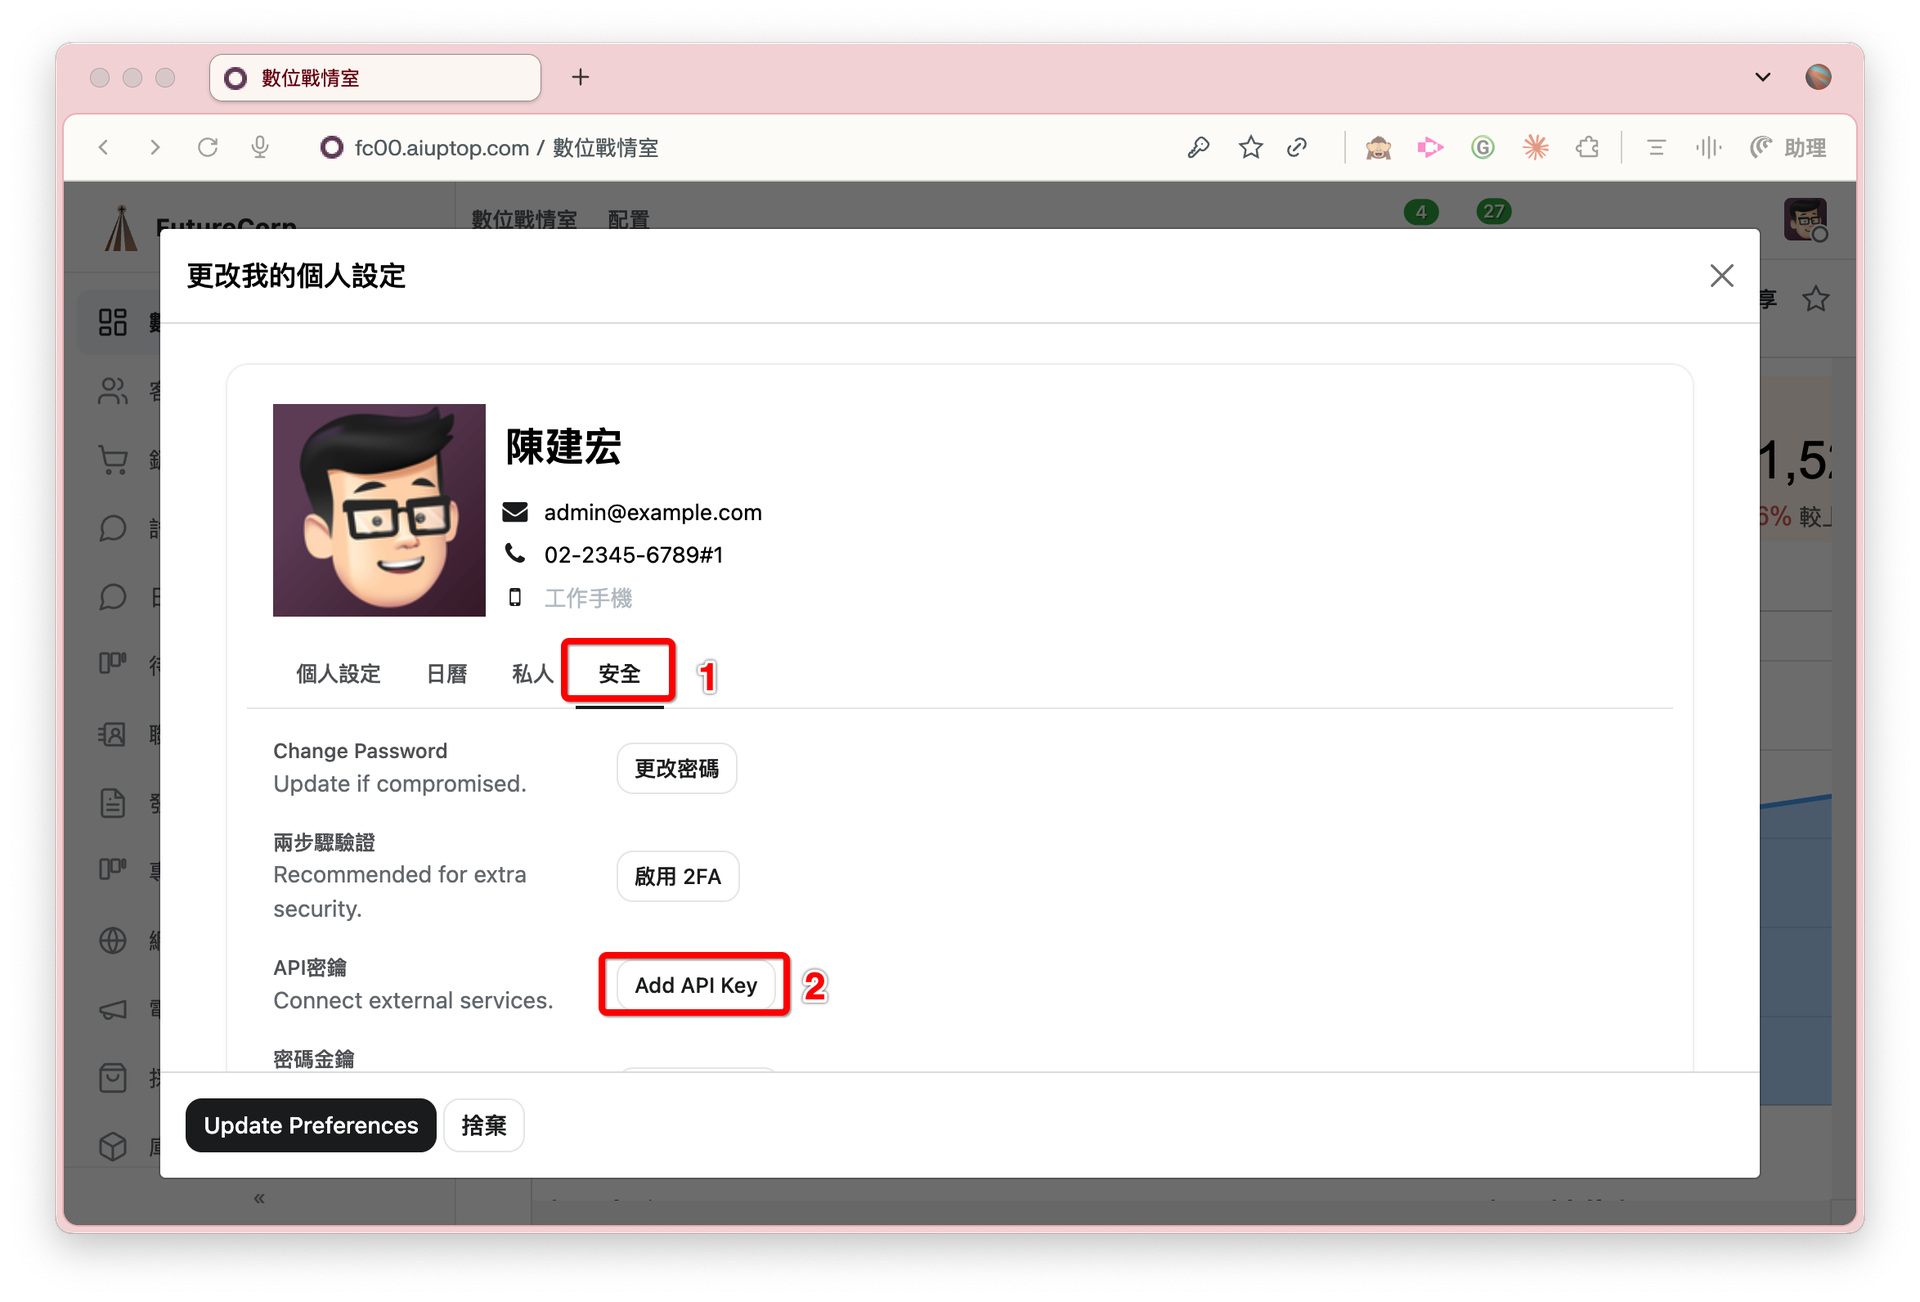The image size is (1920, 1302).
Task: Expand the tab list chevron
Action: (1763, 77)
